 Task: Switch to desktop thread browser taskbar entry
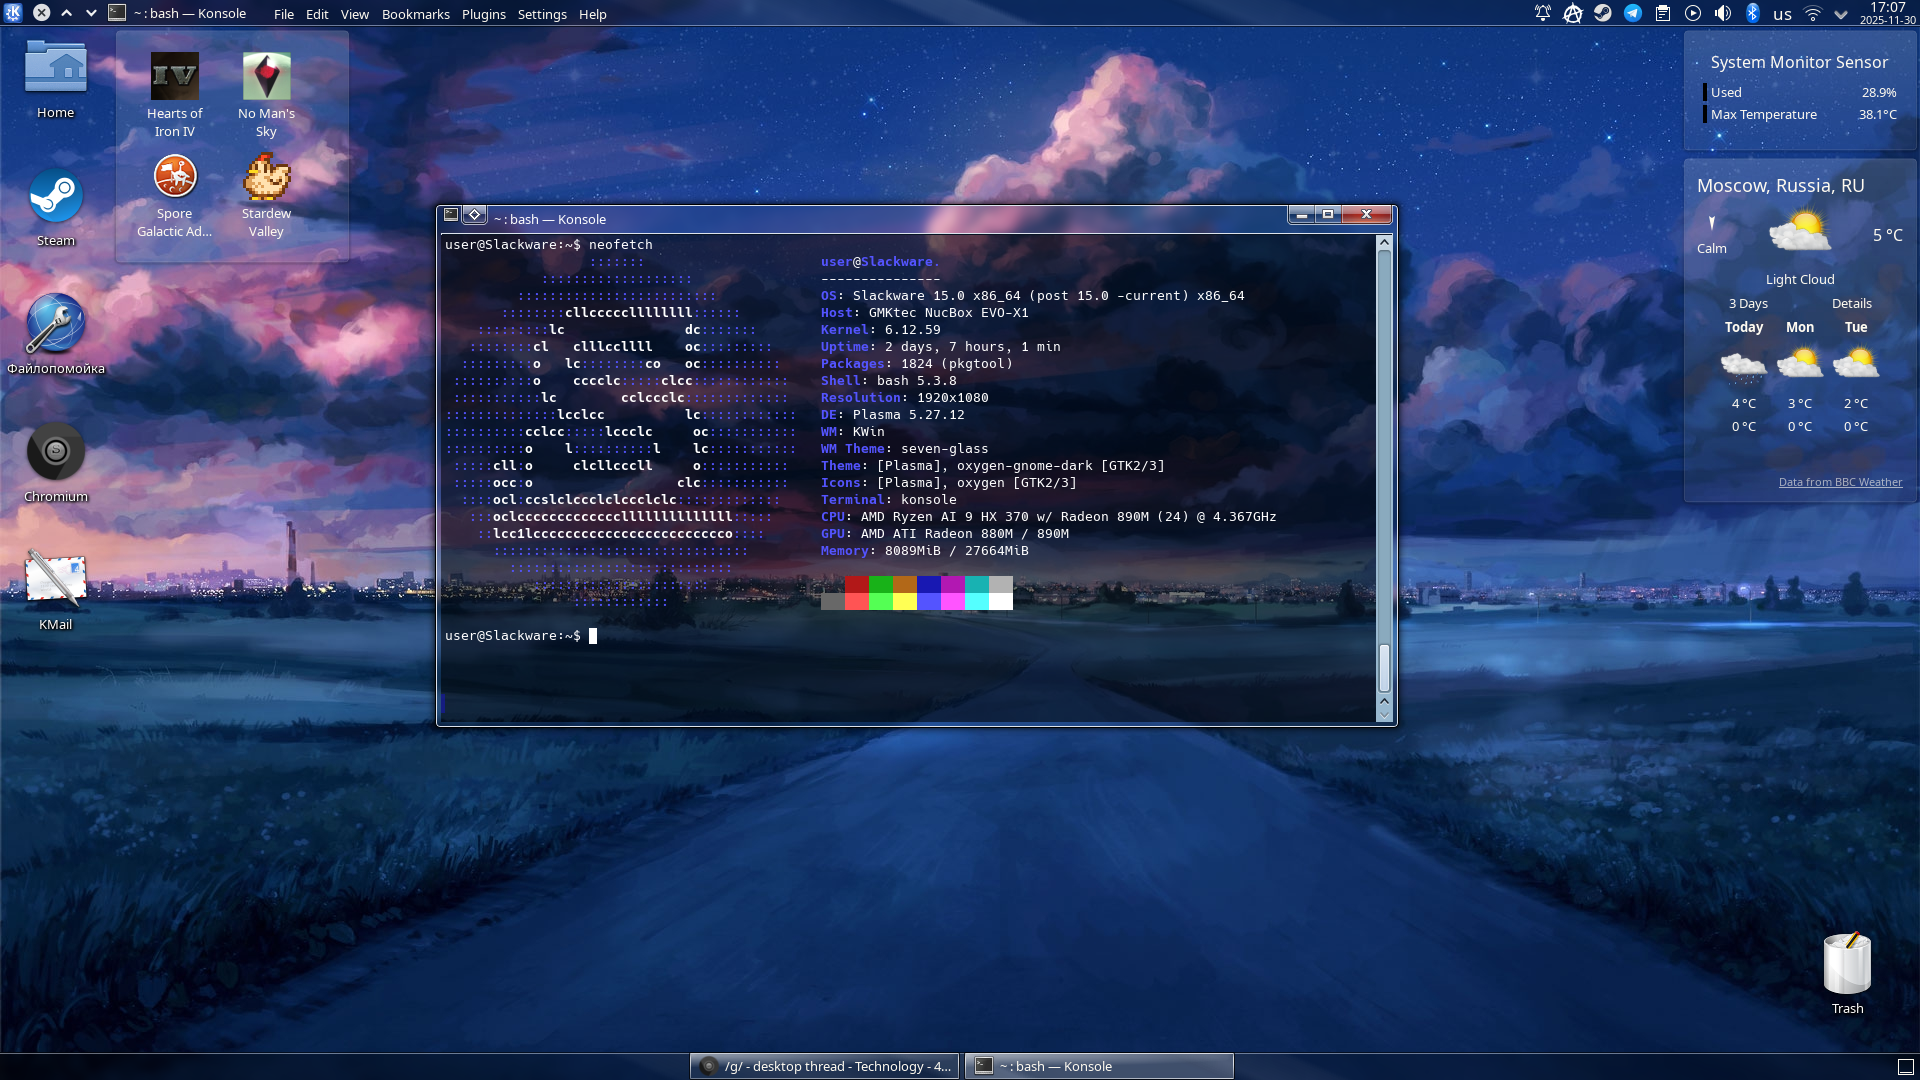pyautogui.click(x=824, y=1066)
